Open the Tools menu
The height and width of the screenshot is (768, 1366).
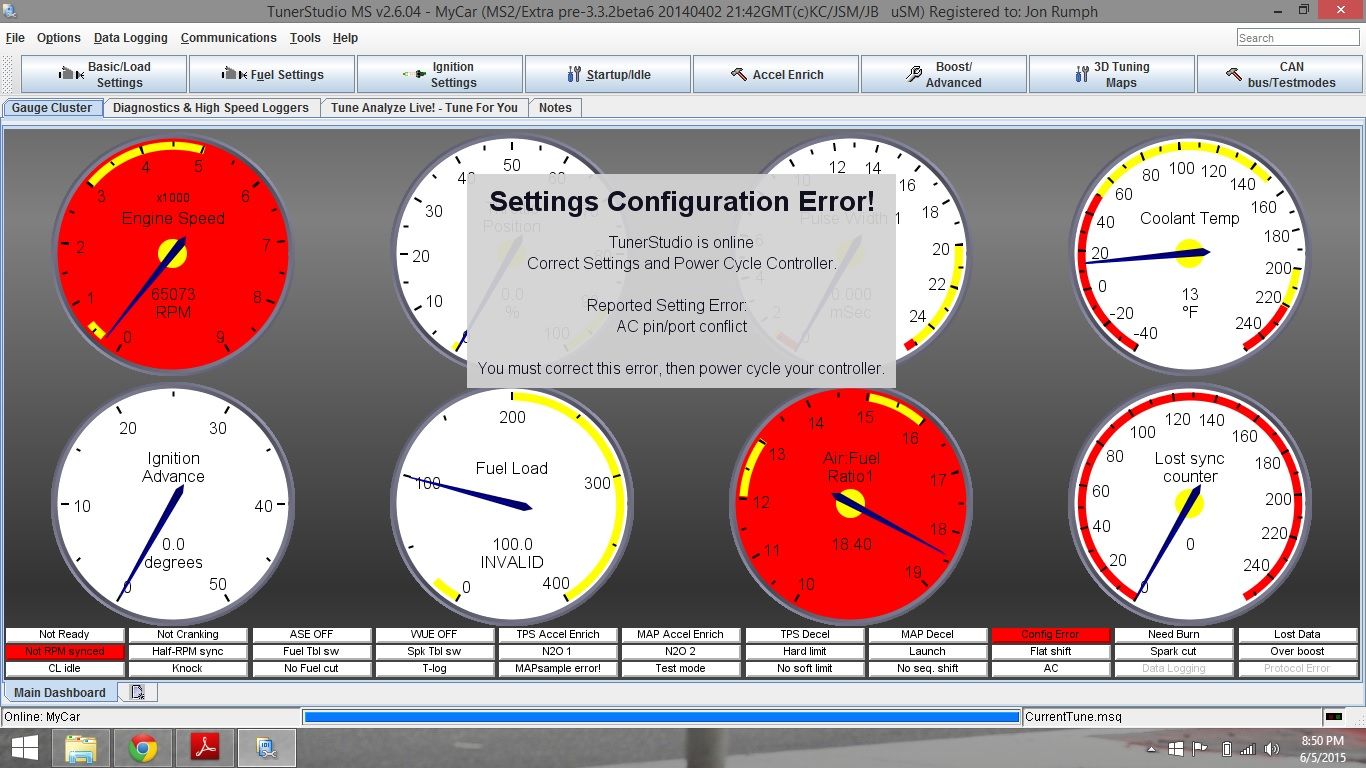[305, 38]
